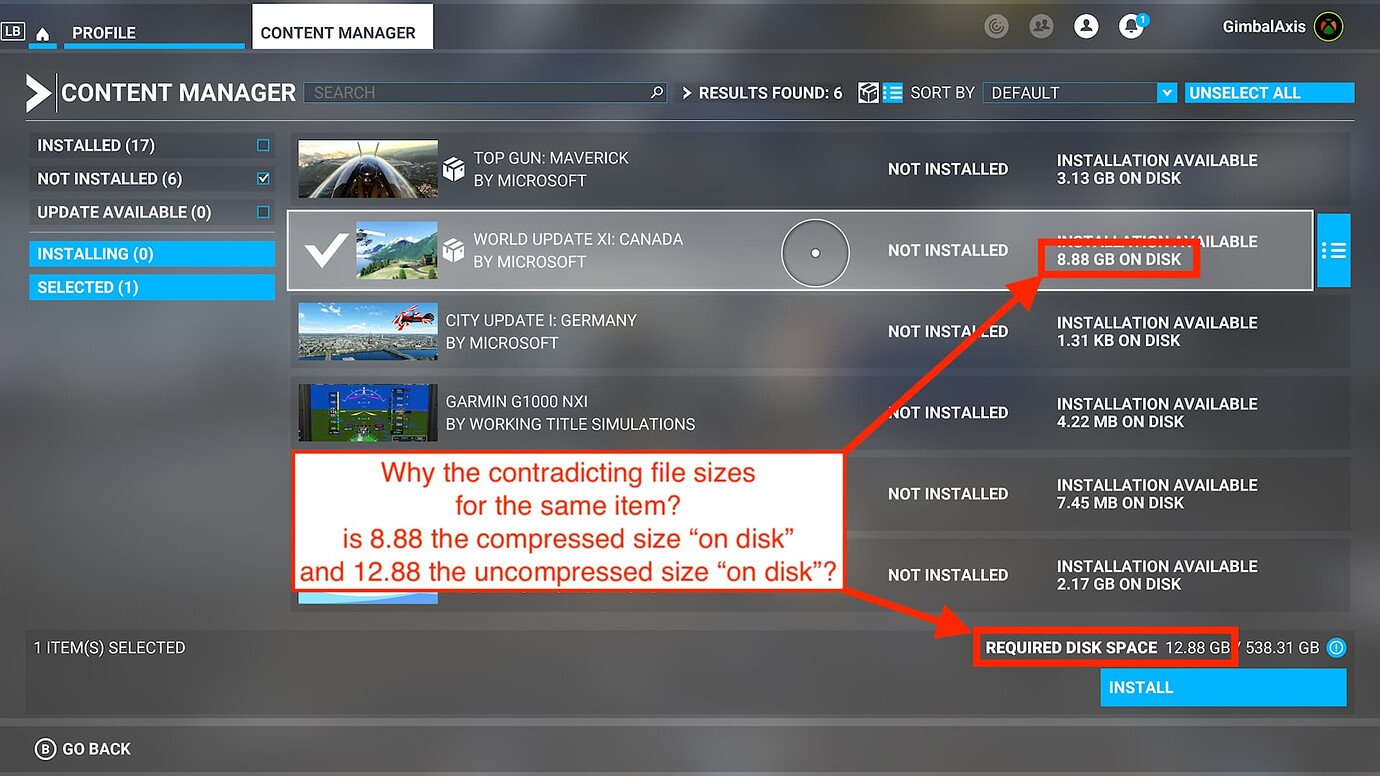Open the SORT BY Default dropdown

pyautogui.click(x=1078, y=92)
